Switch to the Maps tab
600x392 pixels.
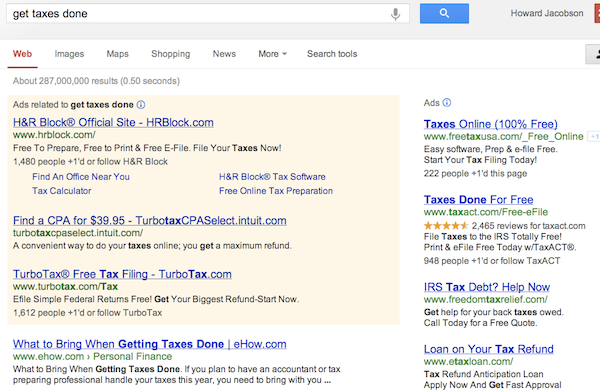(117, 54)
